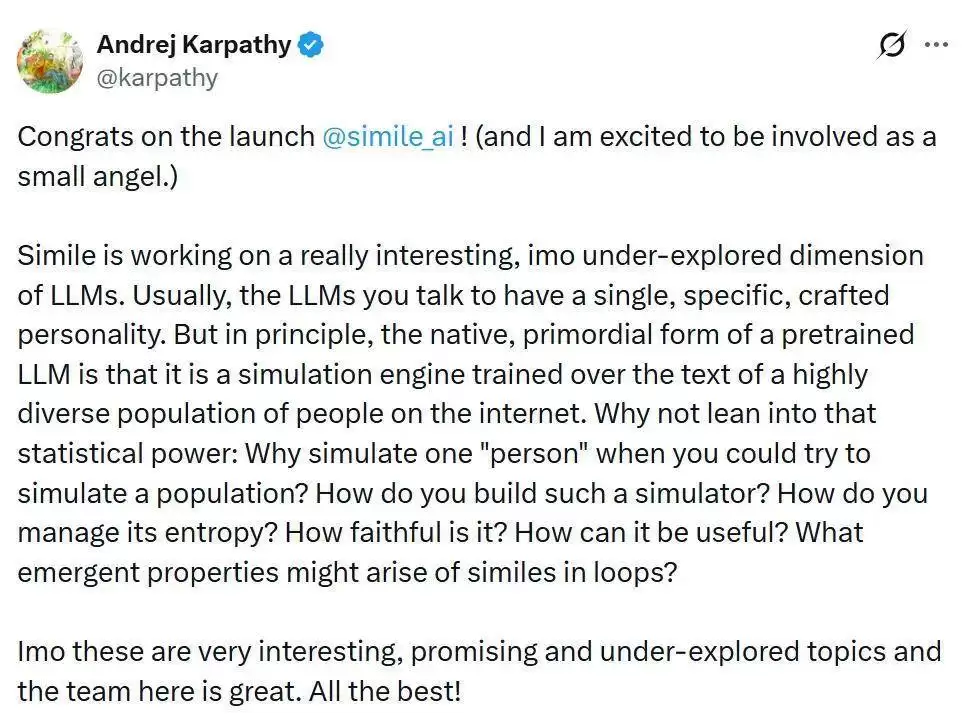Click the words "emergent properties"
Viewport: 963px width, 714px height.
pos(138,572)
